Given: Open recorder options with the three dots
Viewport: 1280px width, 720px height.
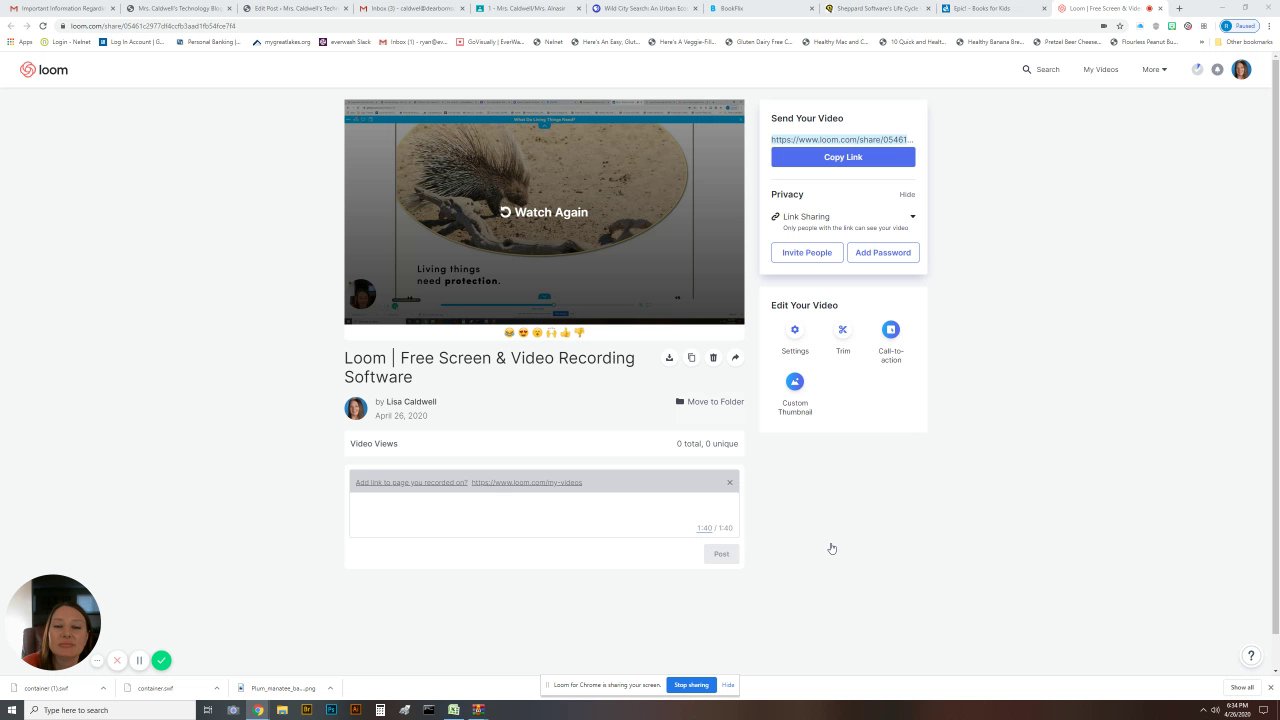Looking at the screenshot, I should [97, 660].
